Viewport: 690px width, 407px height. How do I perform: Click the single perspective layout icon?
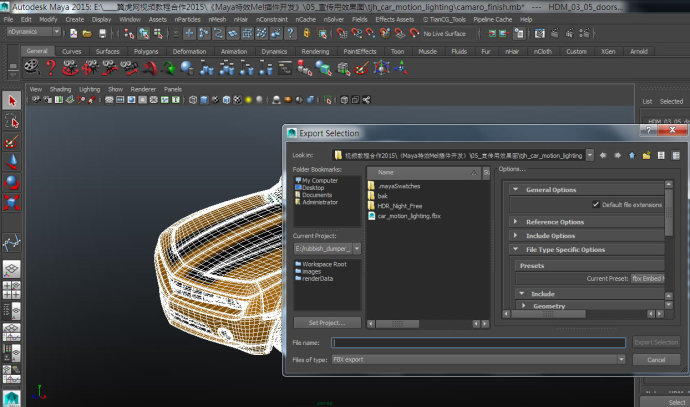pyautogui.click(x=12, y=268)
